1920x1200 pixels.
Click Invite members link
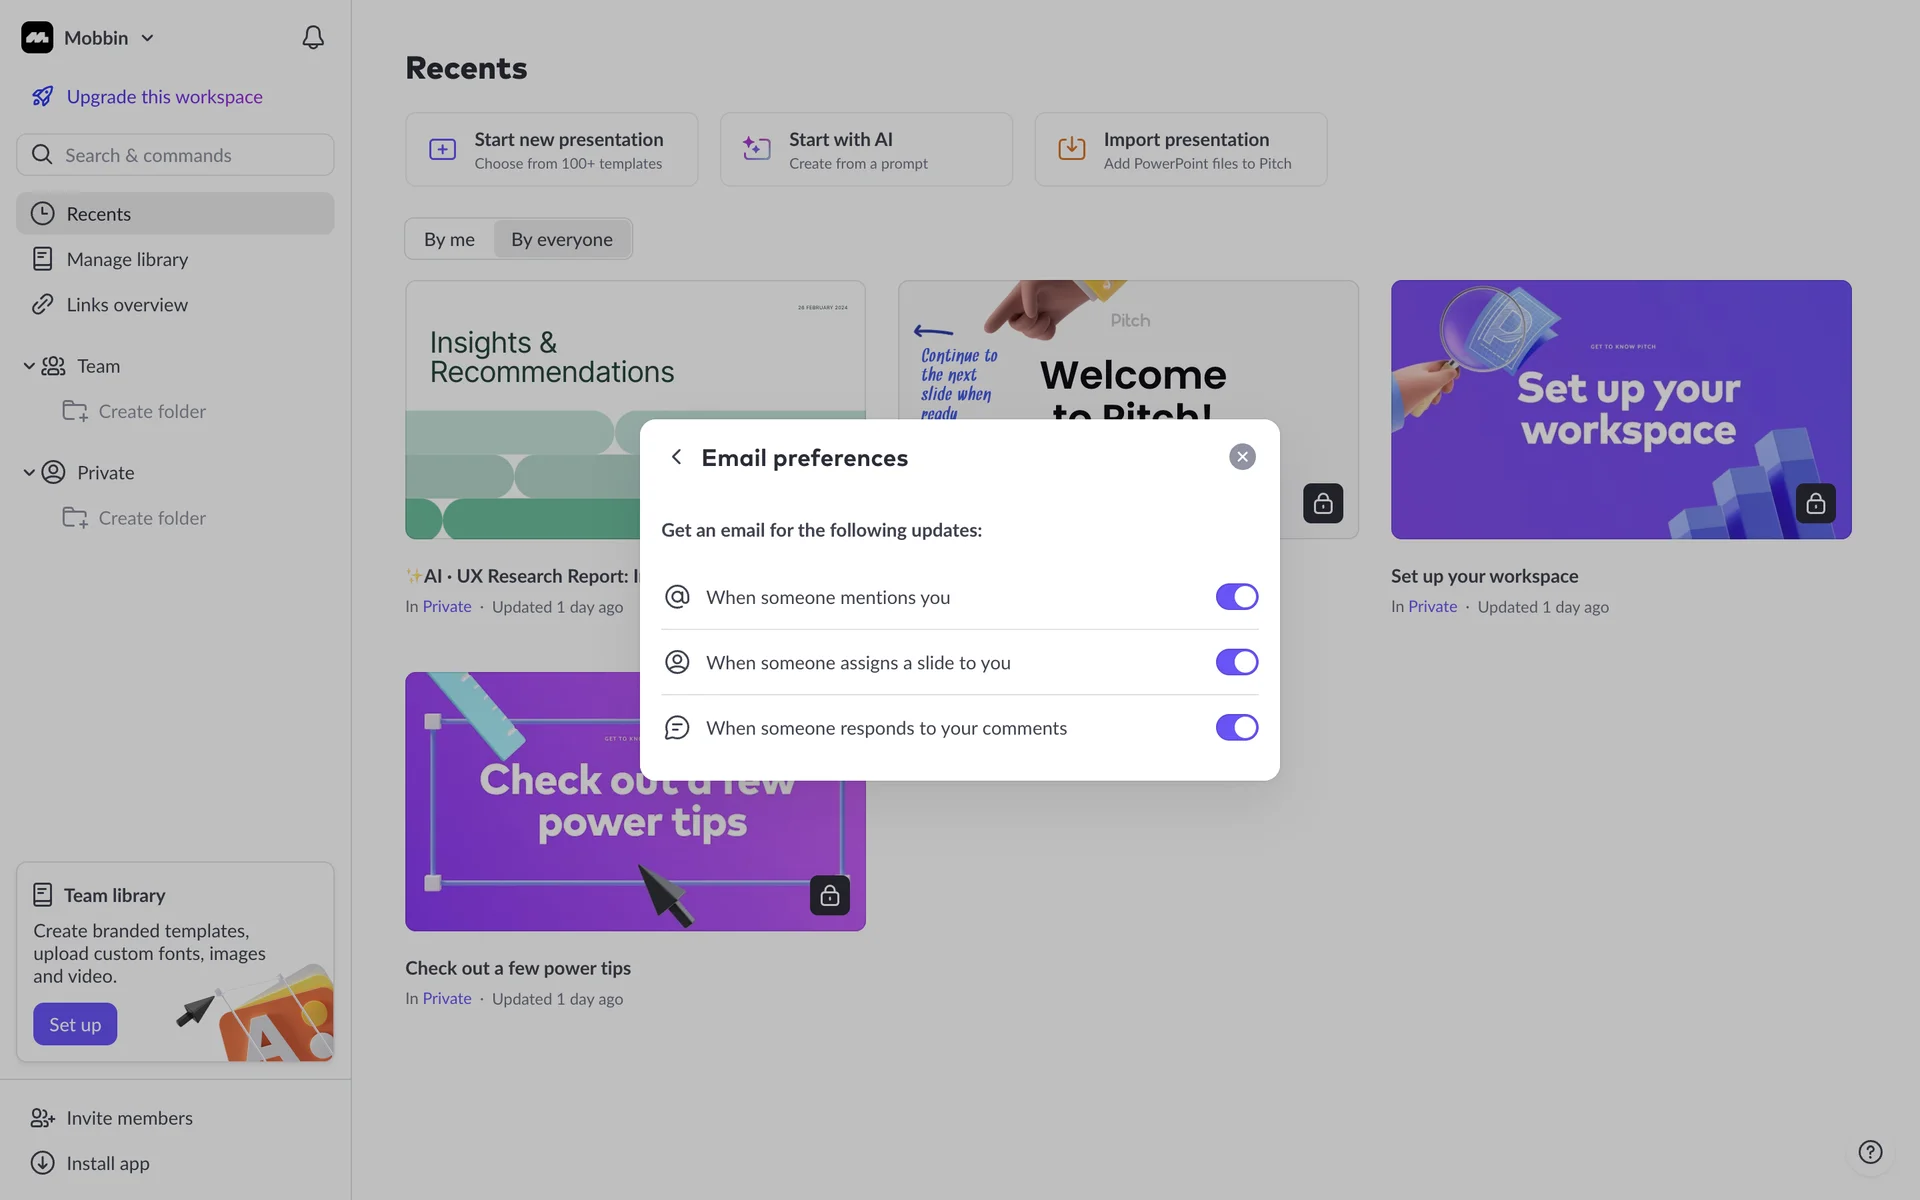129,1118
